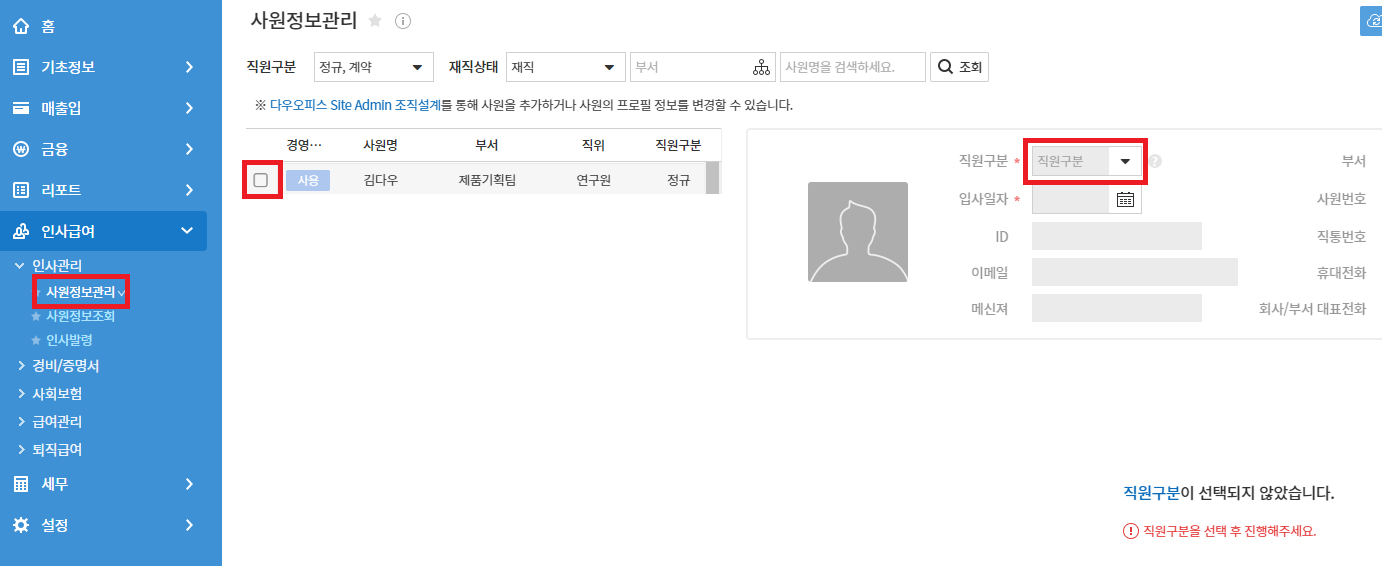Check the checkbox for 김다우 row
Viewport: 1382px width, 566px height.
coord(261,180)
